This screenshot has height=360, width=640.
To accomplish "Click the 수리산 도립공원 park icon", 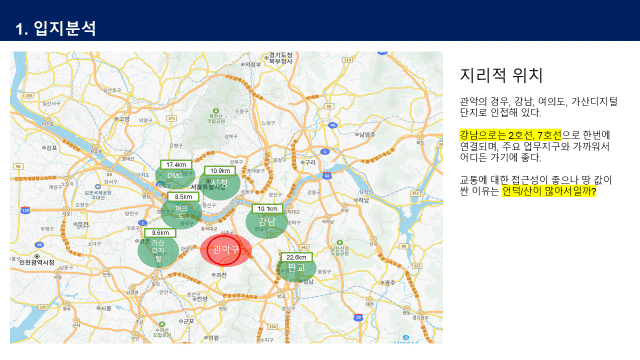I will [x=162, y=324].
